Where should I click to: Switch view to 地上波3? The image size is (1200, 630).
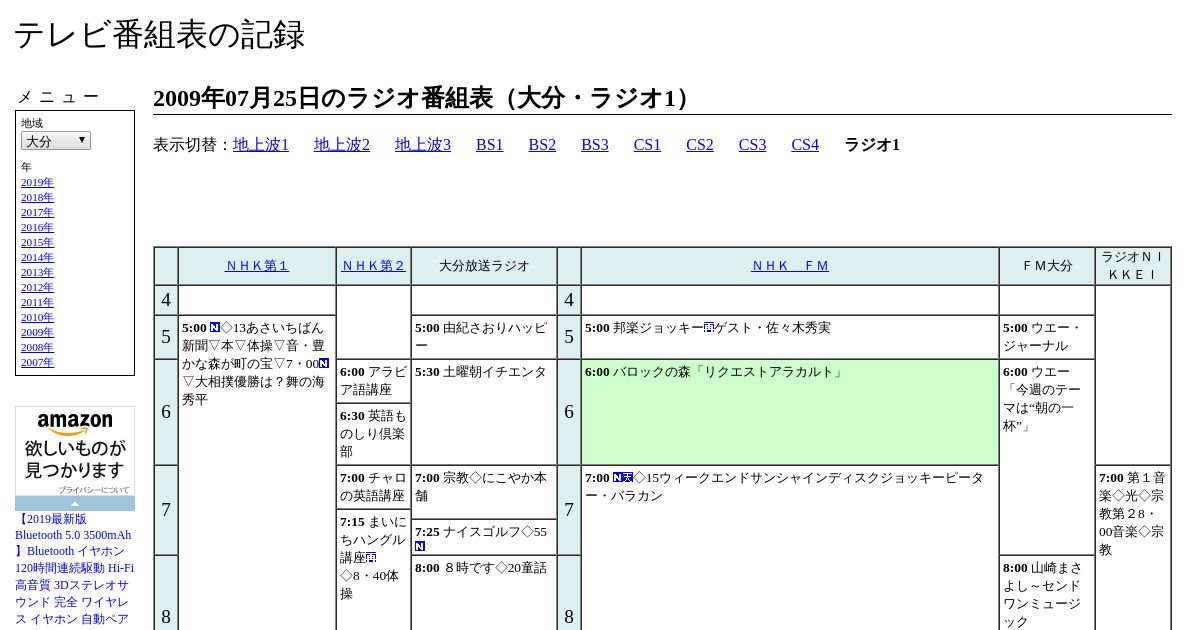pos(423,145)
